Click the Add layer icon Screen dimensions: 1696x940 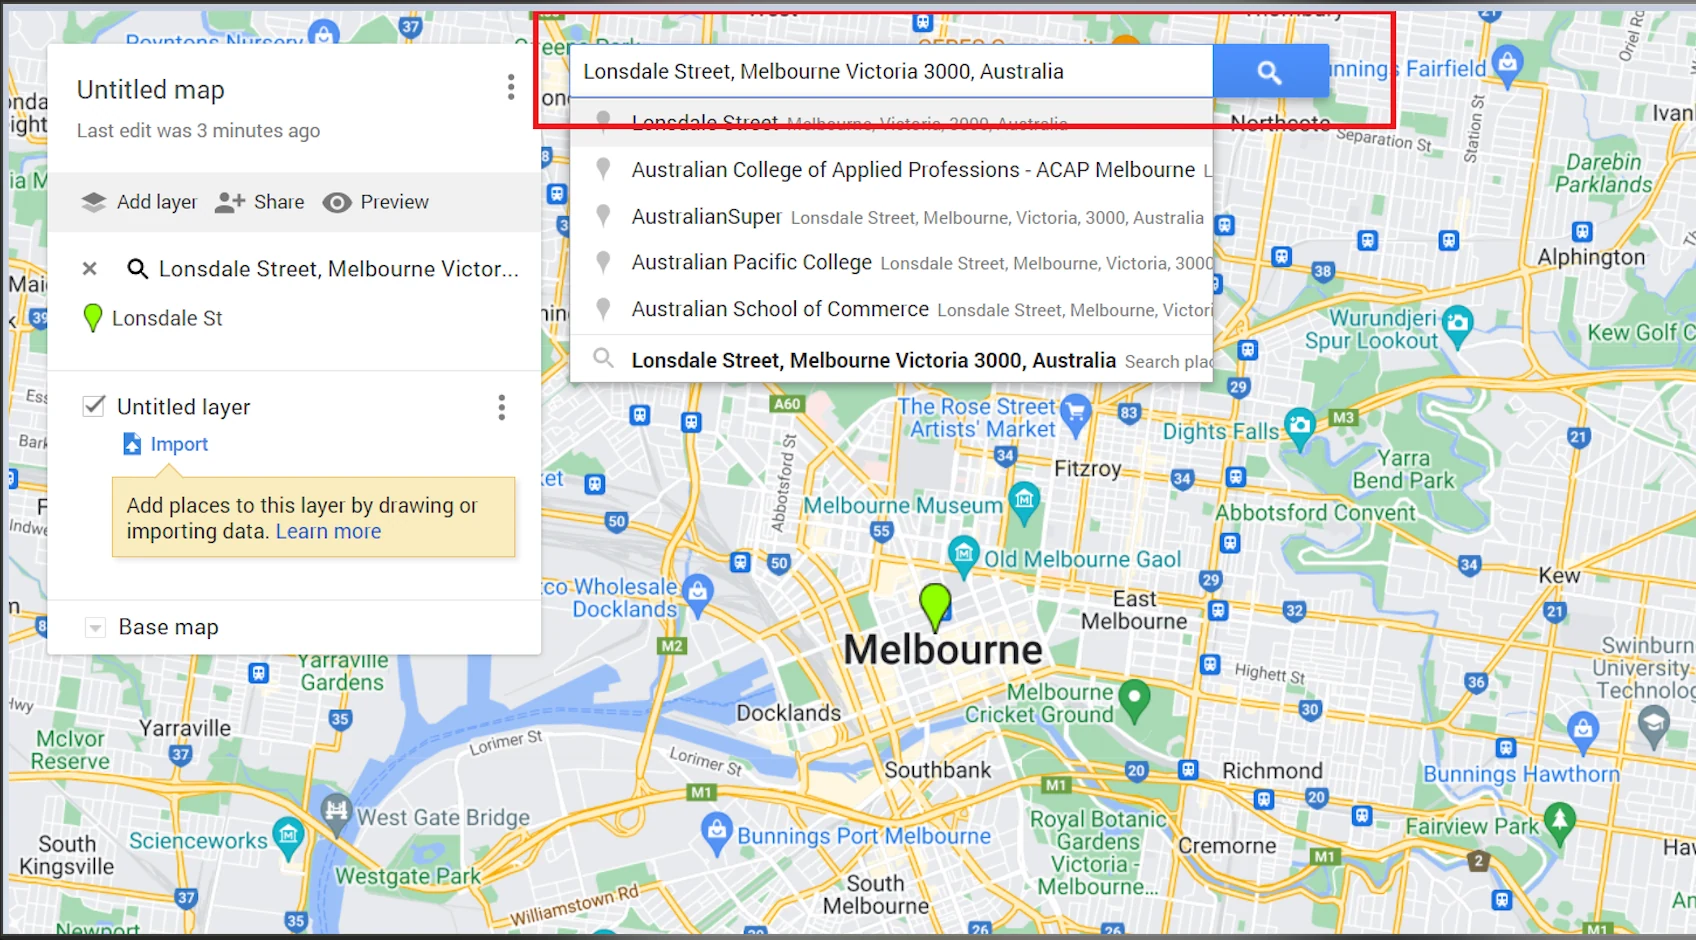pyautogui.click(x=94, y=202)
